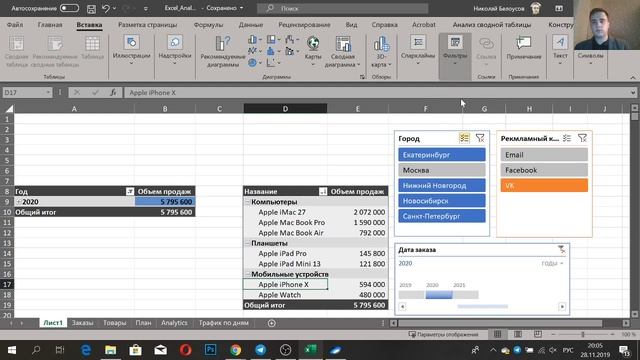Switch to the Вид tab
This screenshot has height=360, width=640.
coord(351,25)
